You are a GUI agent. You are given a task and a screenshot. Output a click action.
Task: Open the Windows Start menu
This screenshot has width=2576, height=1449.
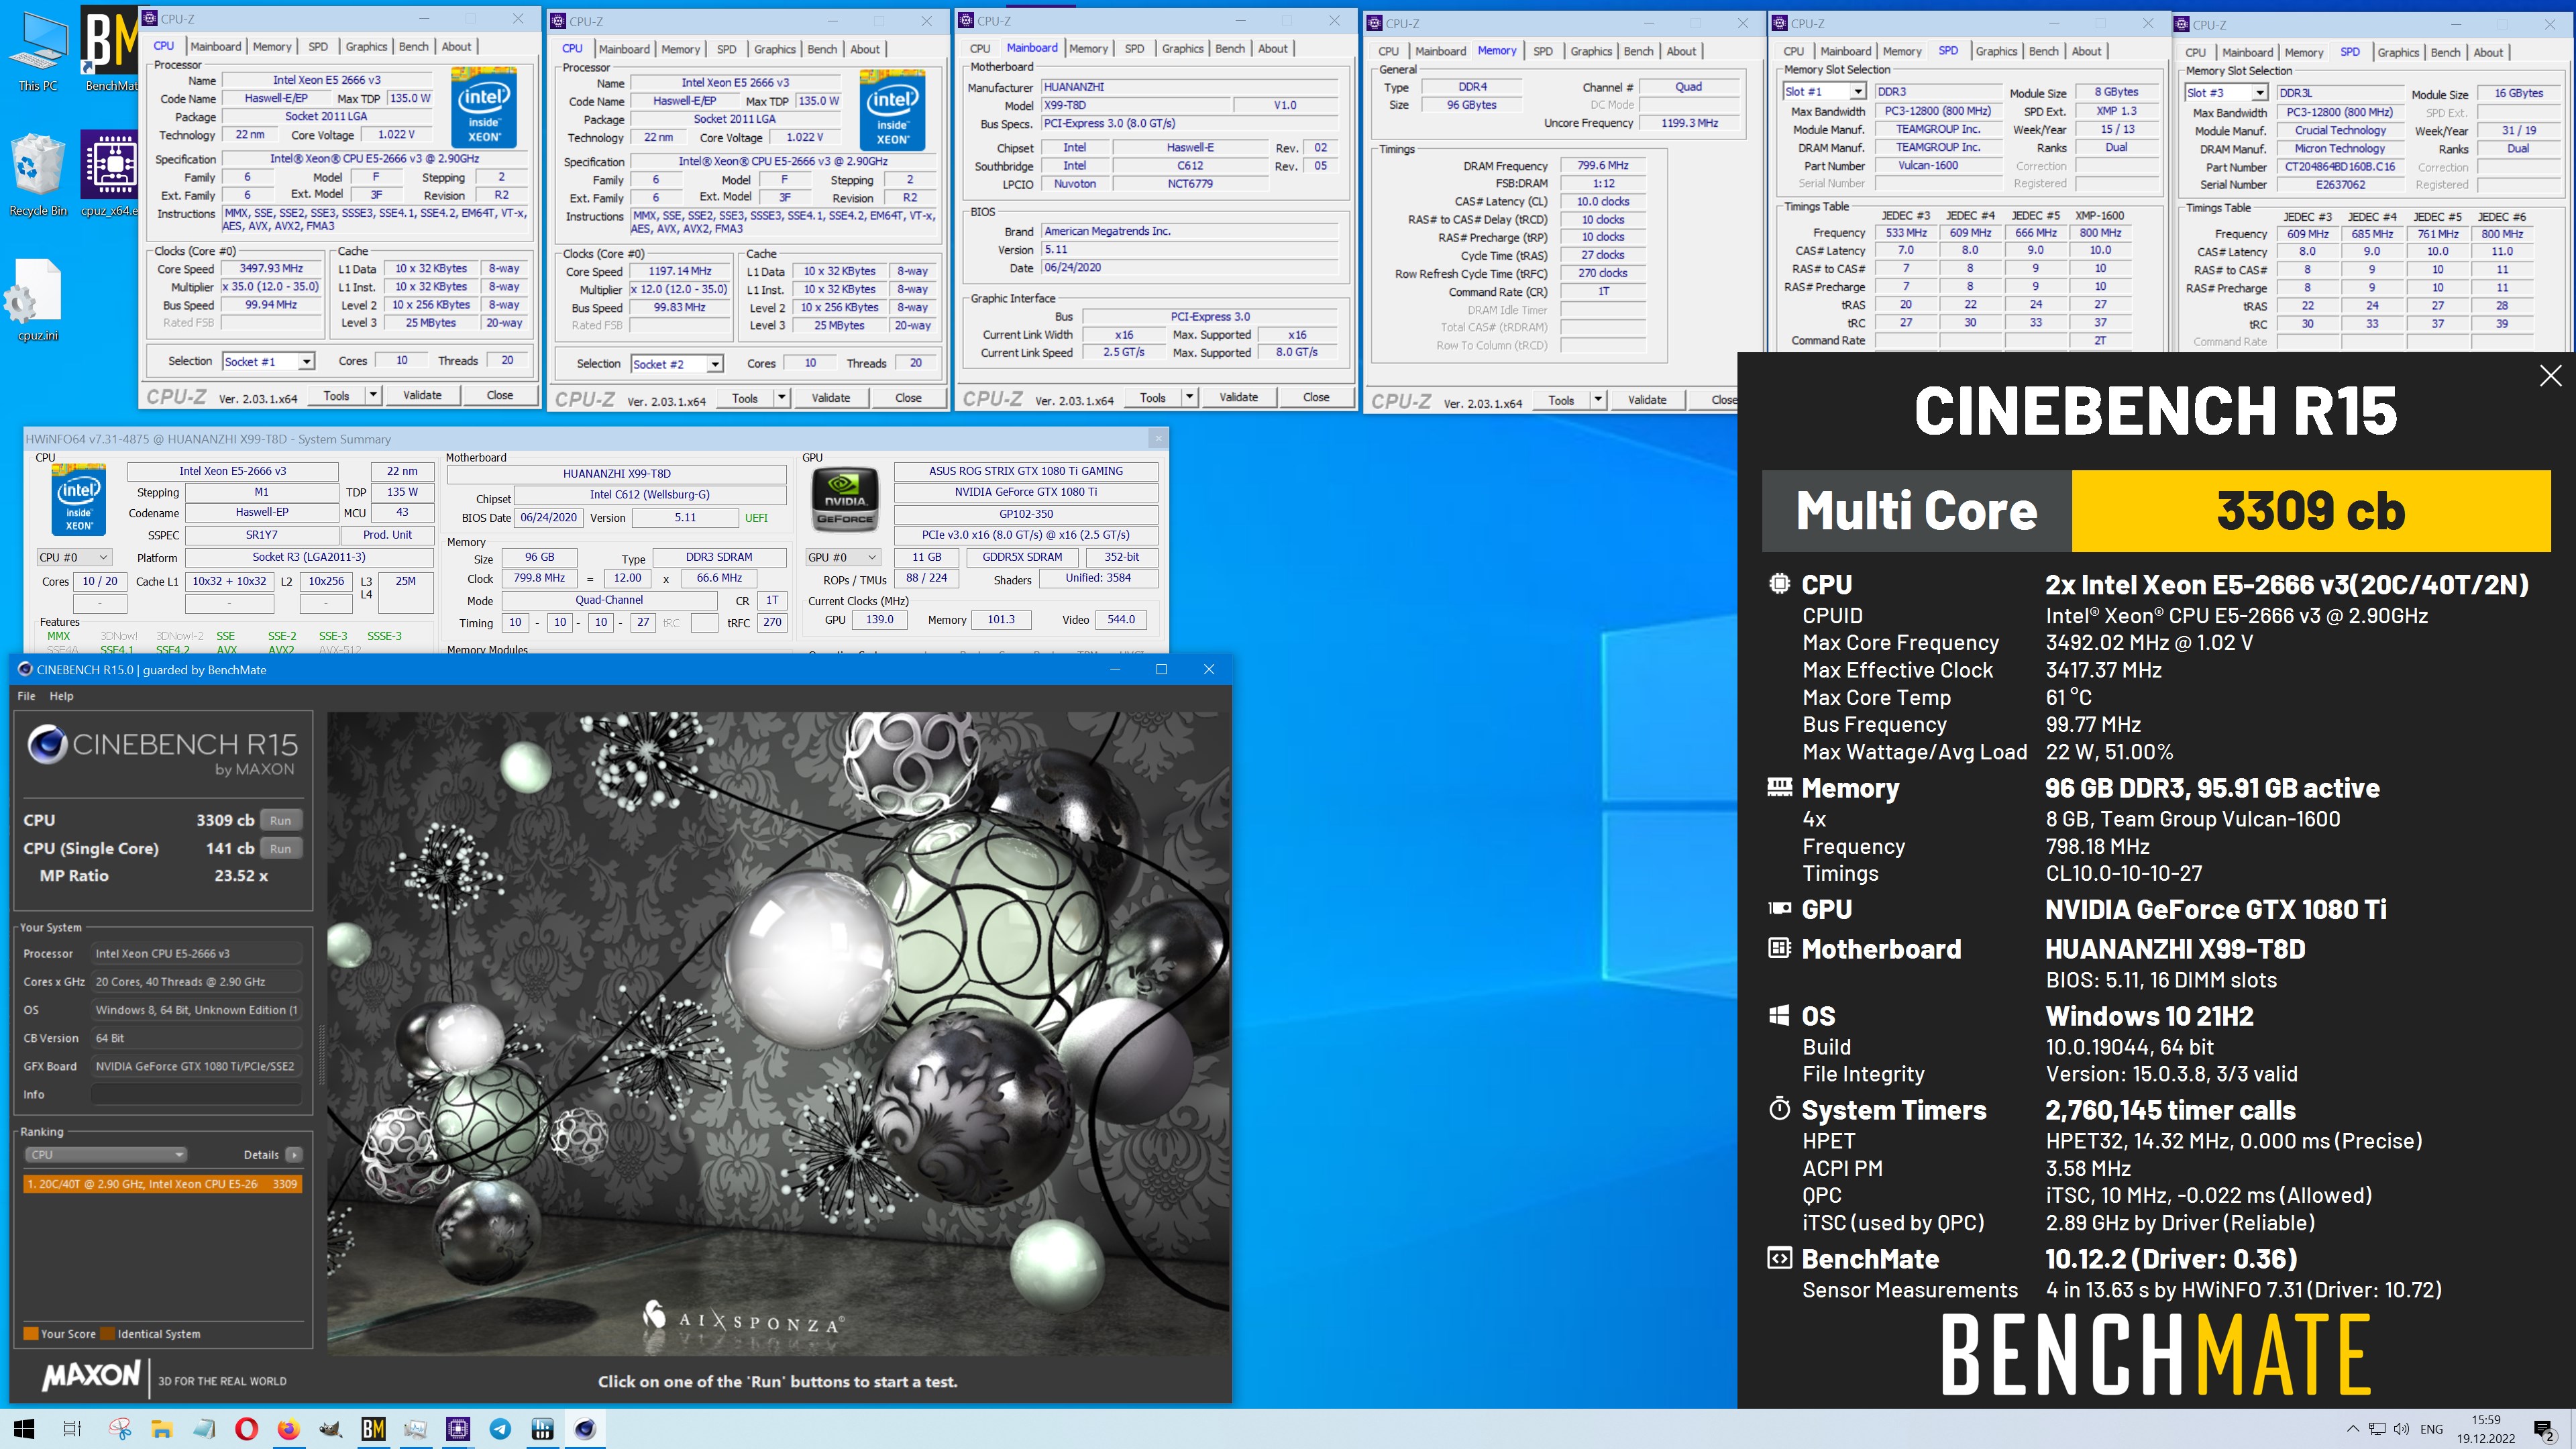(x=24, y=1429)
